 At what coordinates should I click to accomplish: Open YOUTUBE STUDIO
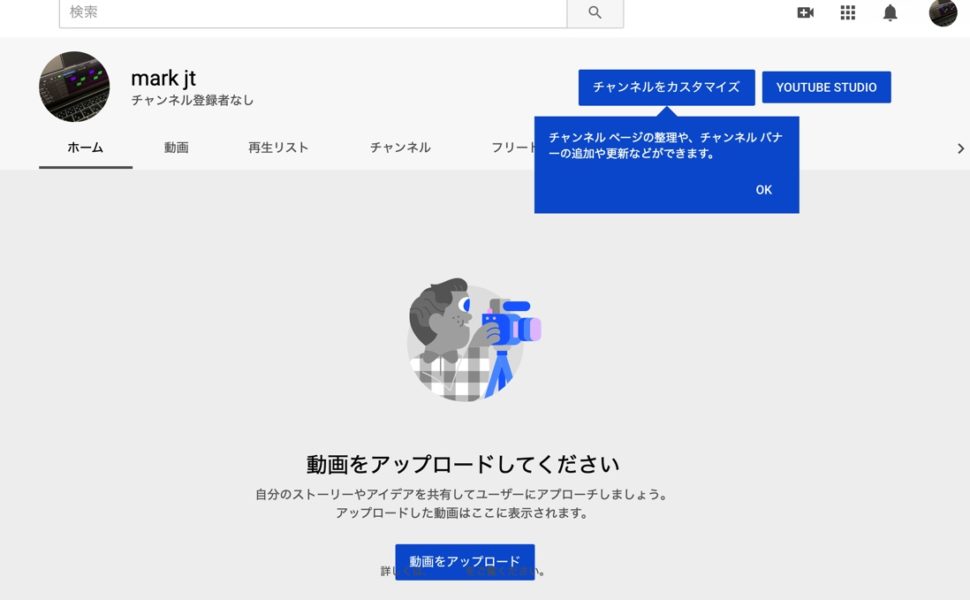click(x=826, y=87)
